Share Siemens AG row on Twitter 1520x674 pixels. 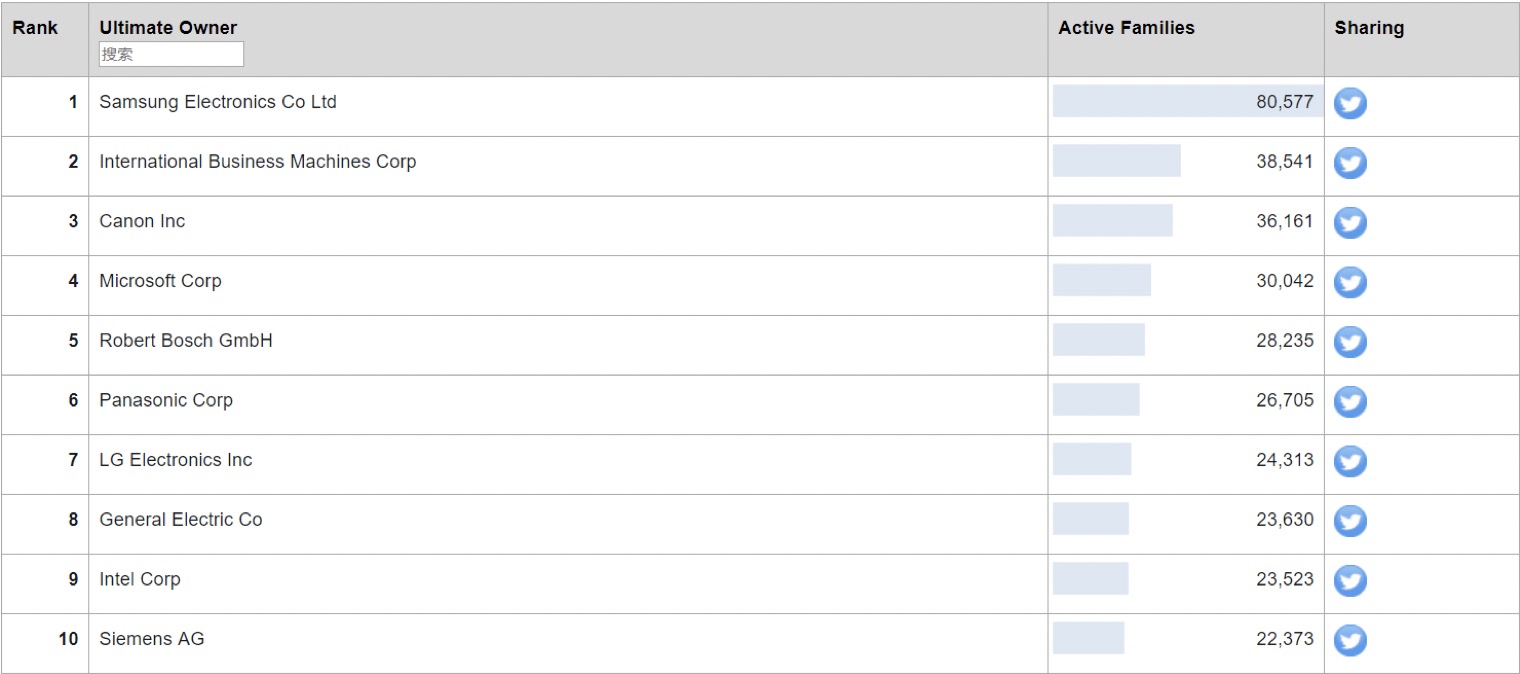(1350, 640)
